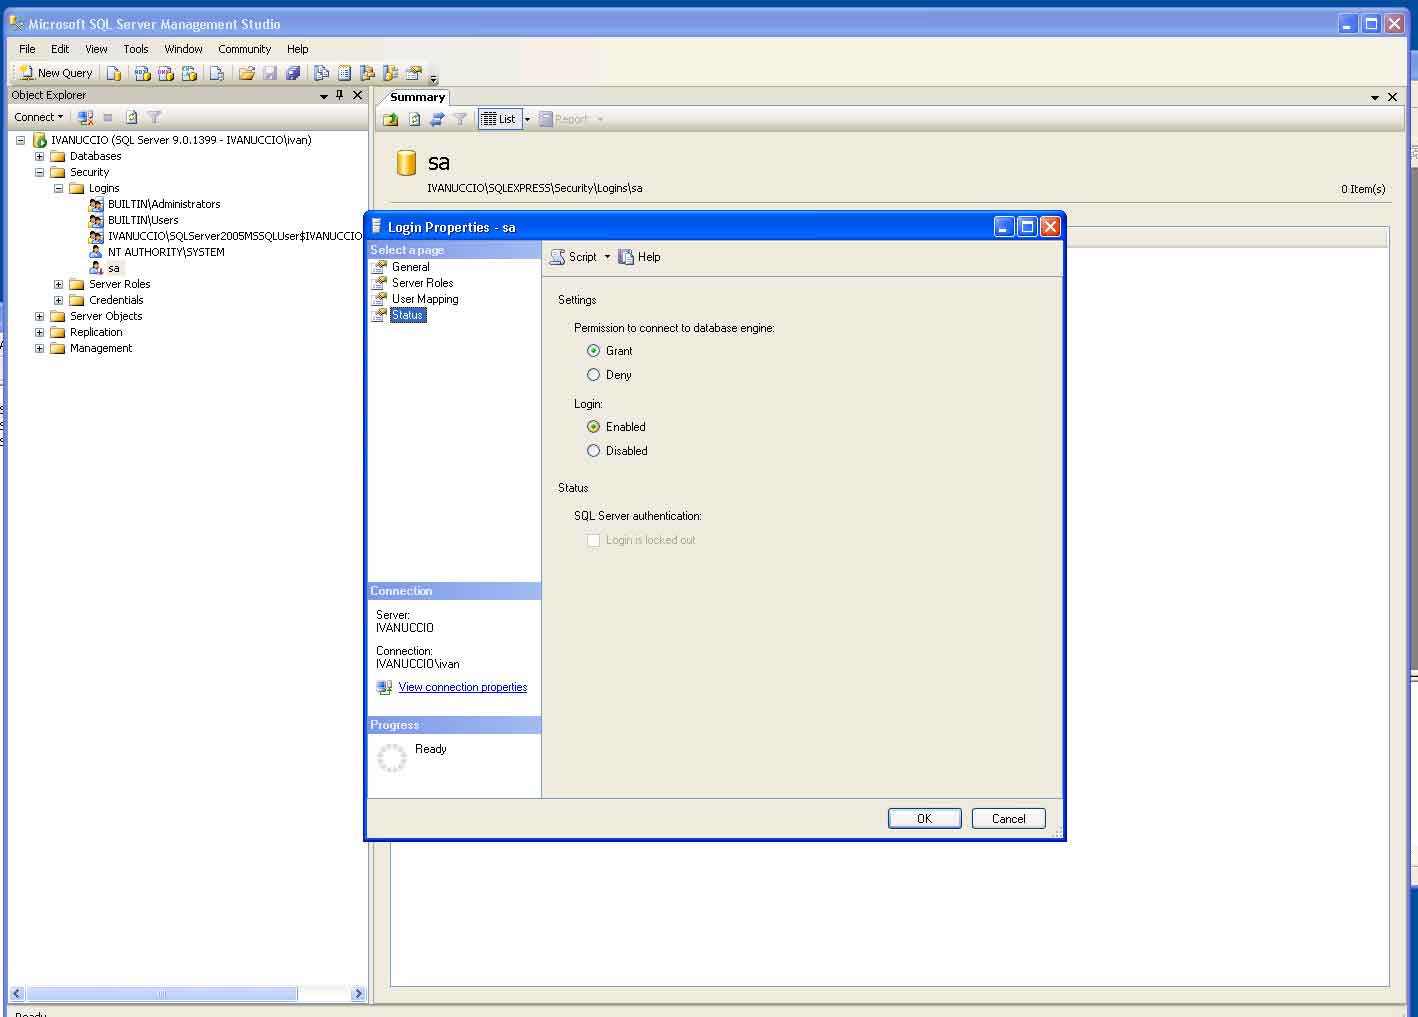This screenshot has height=1017, width=1418.
Task: Open the Edit menu
Action: click(x=60, y=49)
